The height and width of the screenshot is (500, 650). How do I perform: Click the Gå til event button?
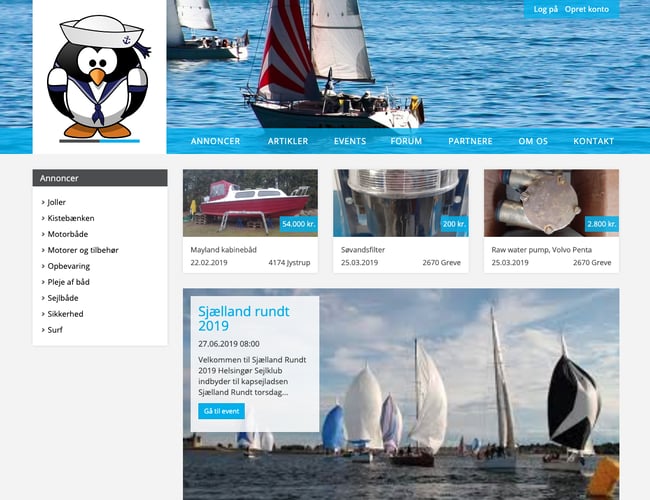tap(221, 411)
